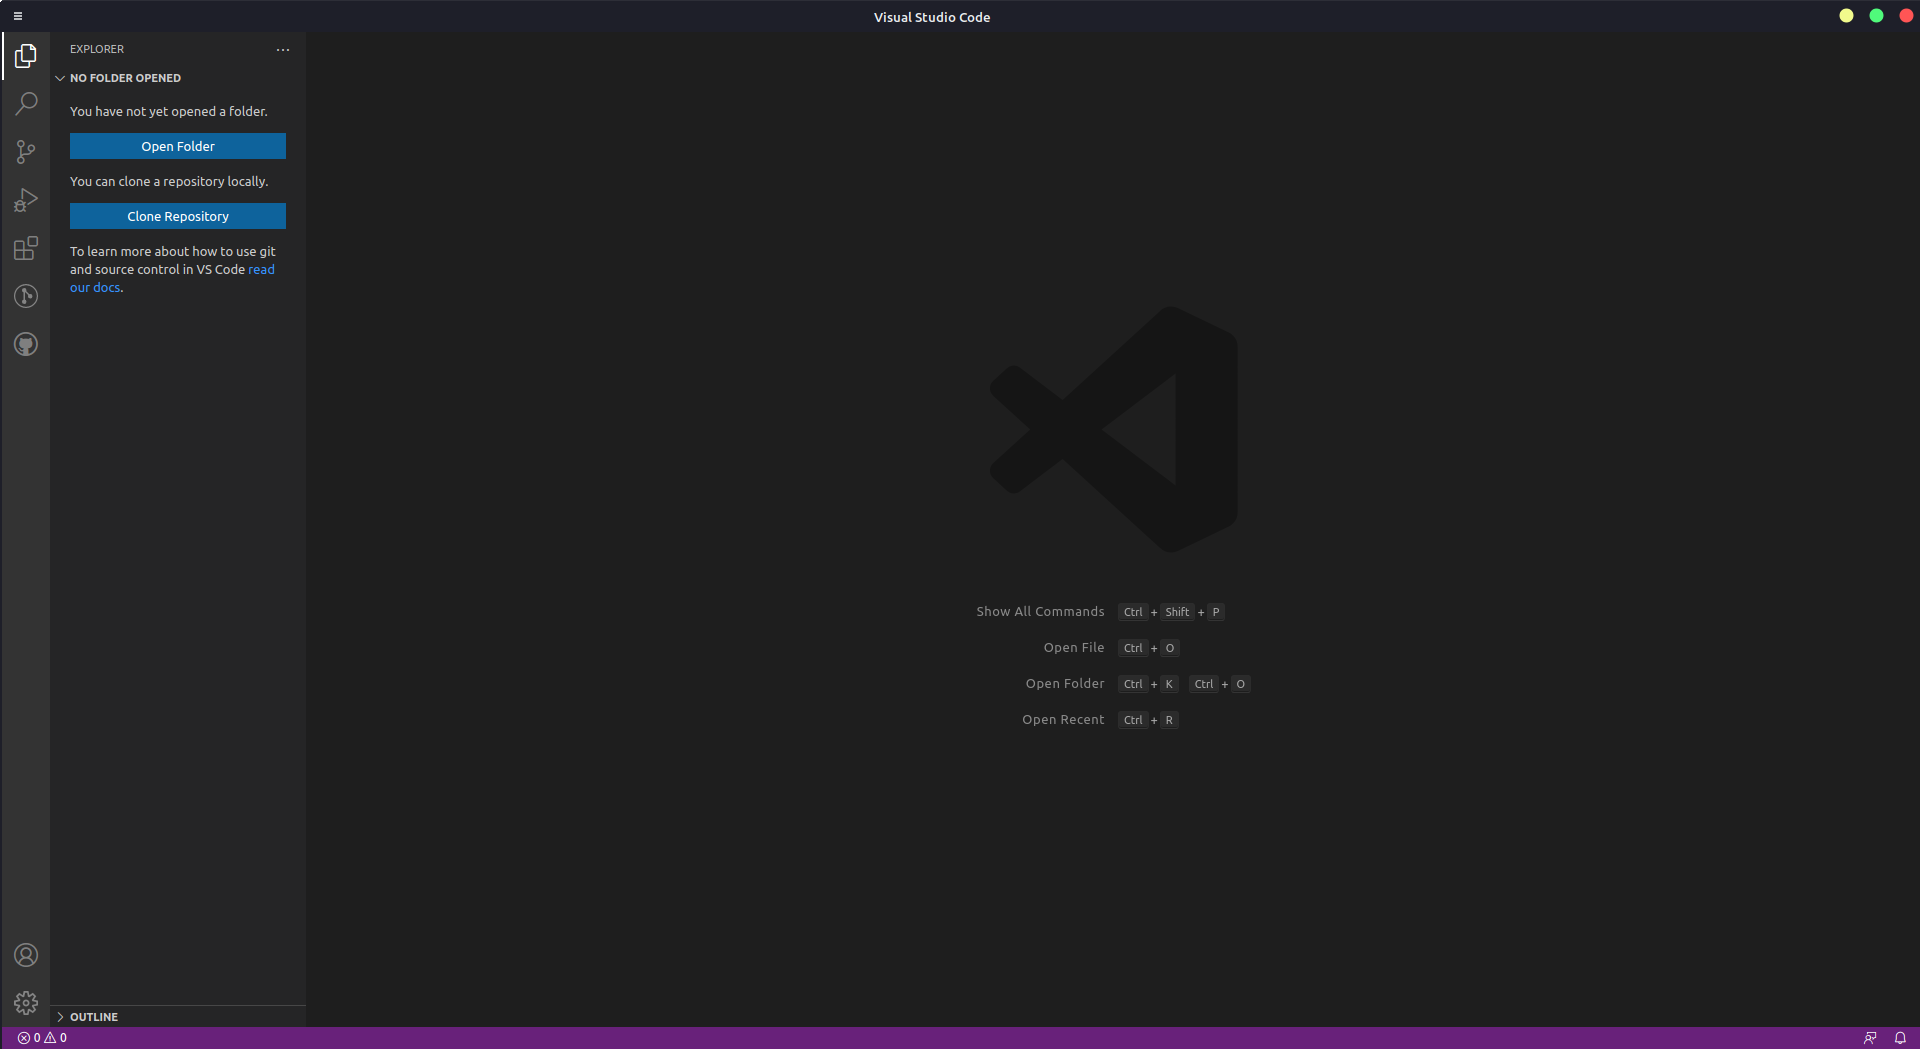Image resolution: width=1920 pixels, height=1049 pixels.
Task: Open the Git Graph icon in activity bar
Action: [x=26, y=296]
